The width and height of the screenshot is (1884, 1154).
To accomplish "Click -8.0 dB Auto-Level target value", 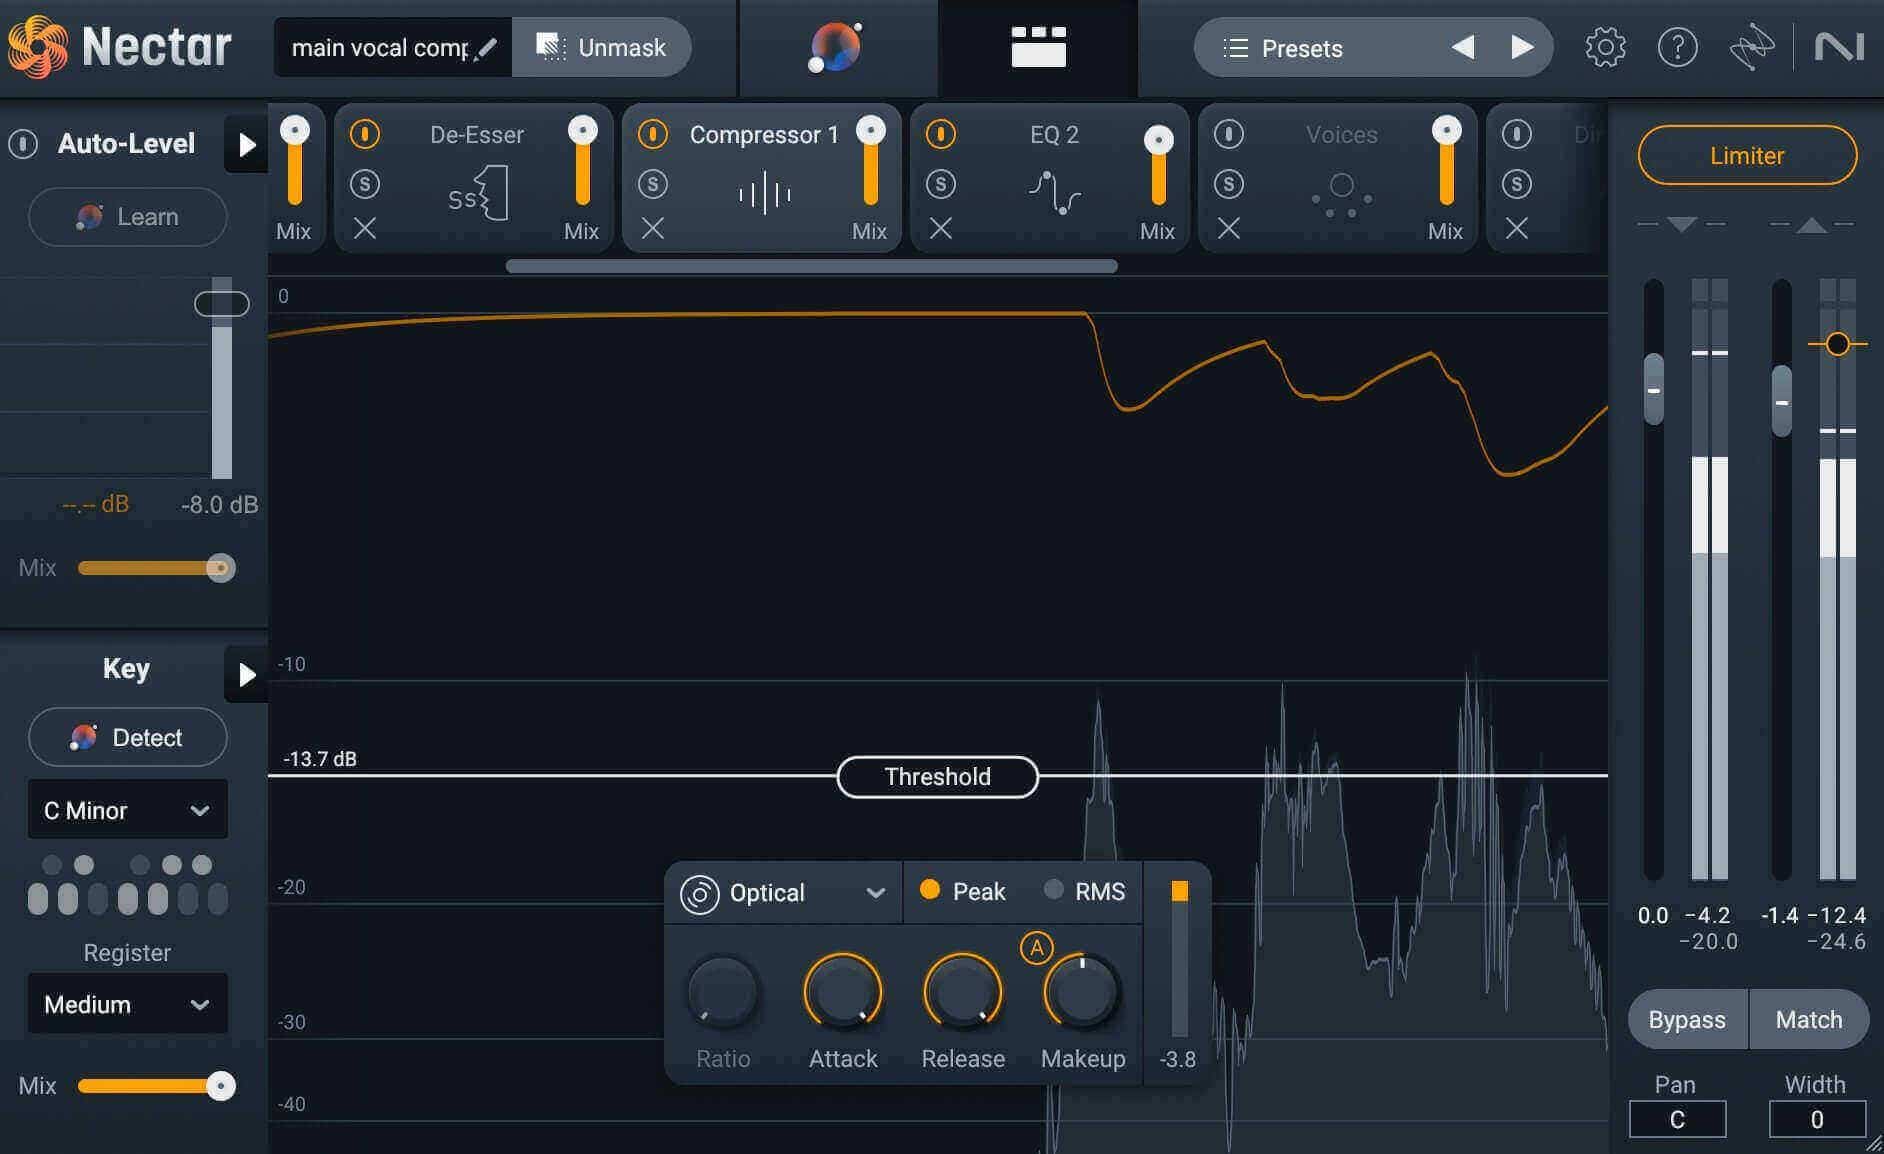I will 219,505.
